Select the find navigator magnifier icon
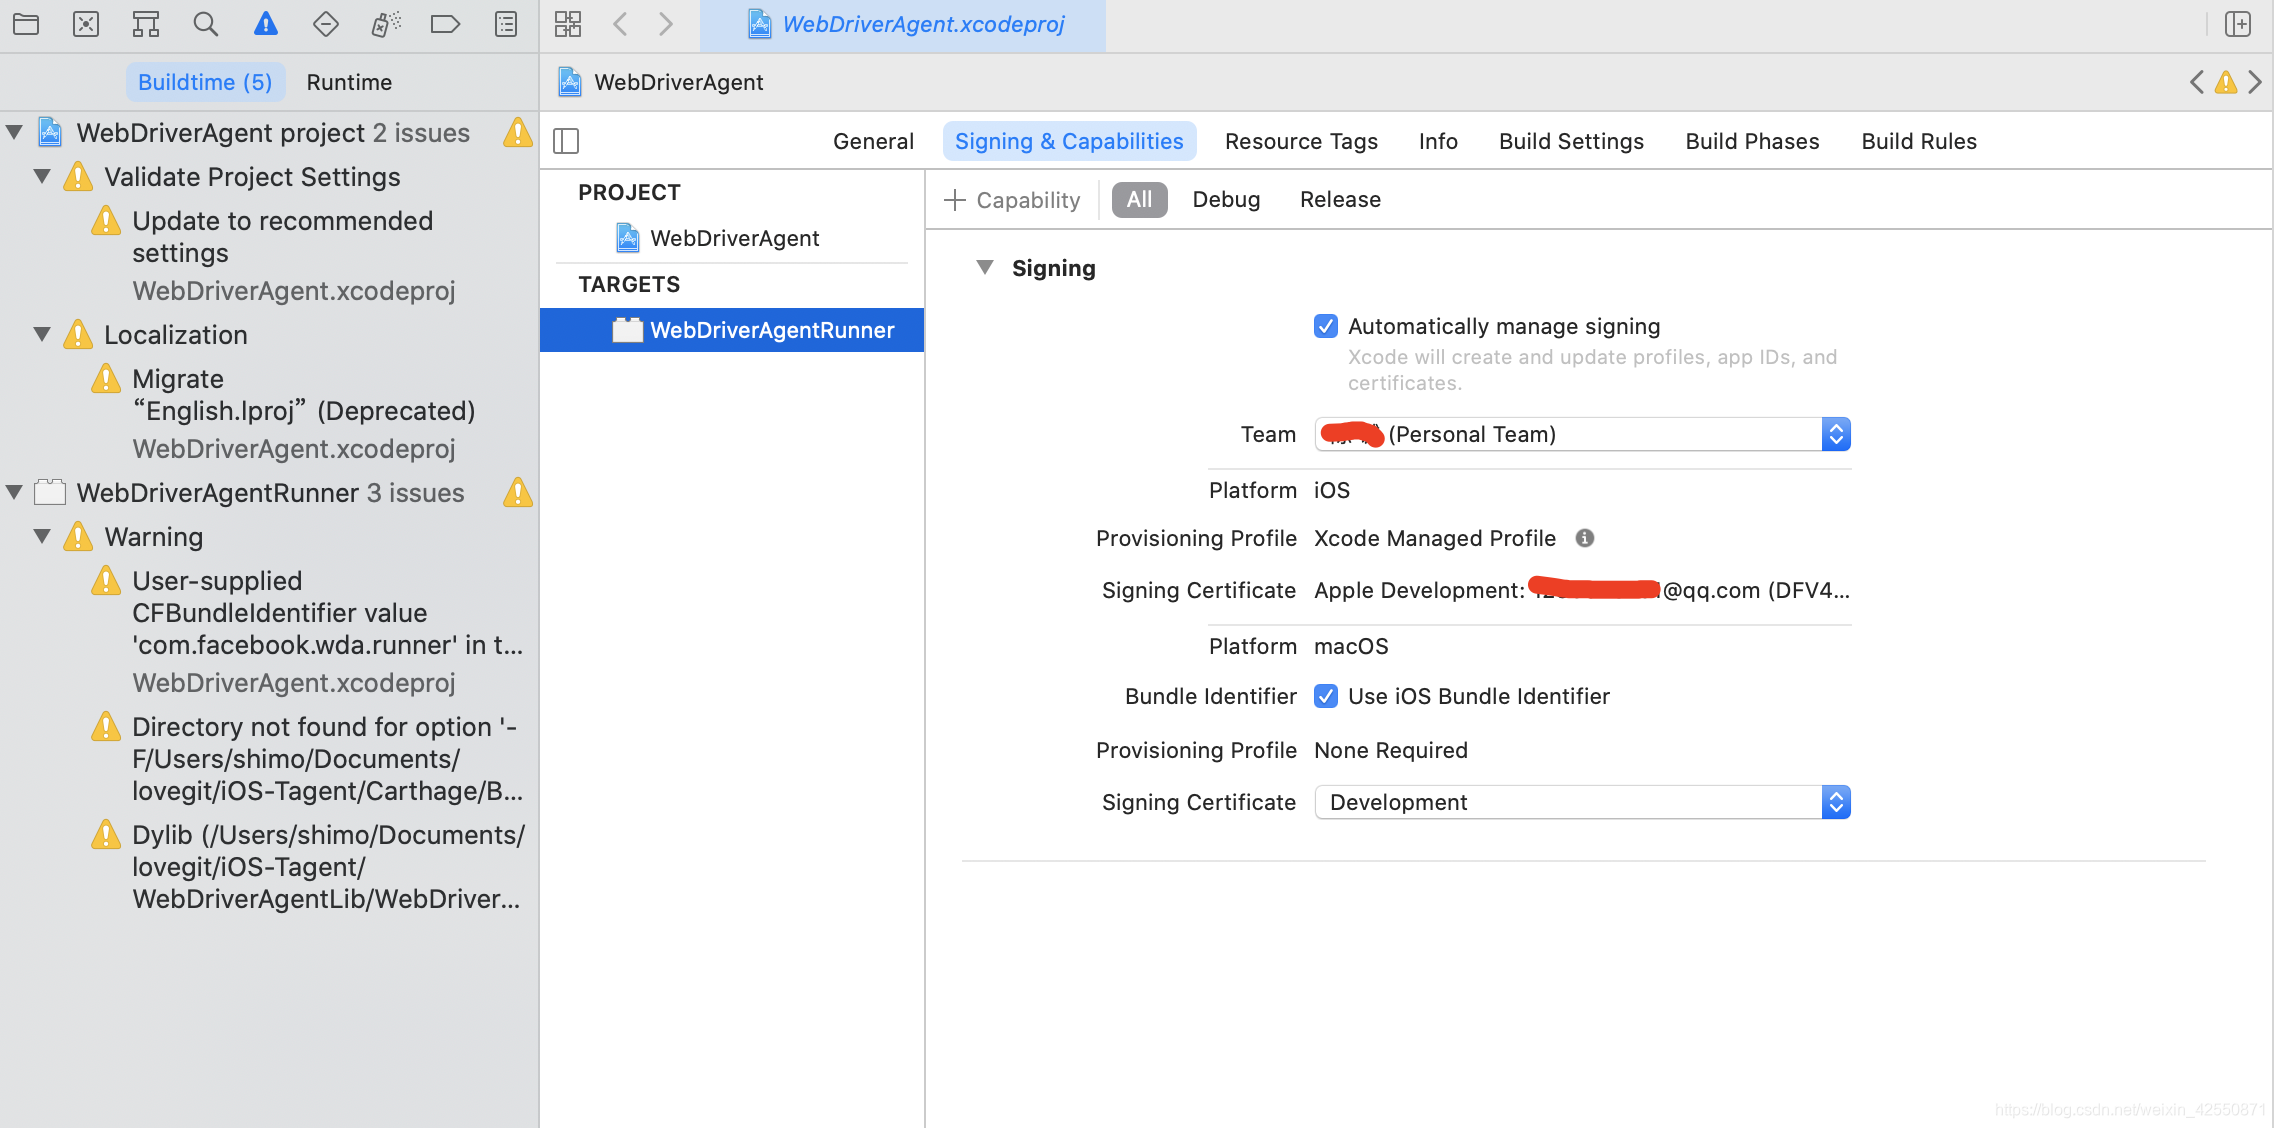 (206, 24)
